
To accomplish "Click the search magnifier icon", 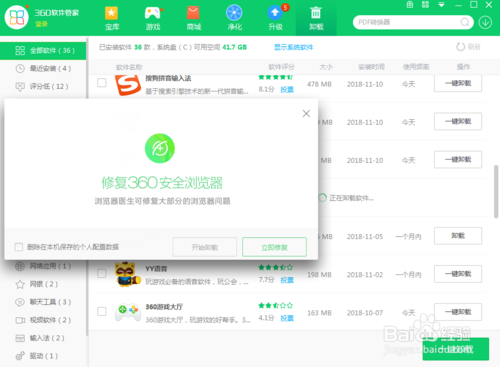I will coord(464,23).
